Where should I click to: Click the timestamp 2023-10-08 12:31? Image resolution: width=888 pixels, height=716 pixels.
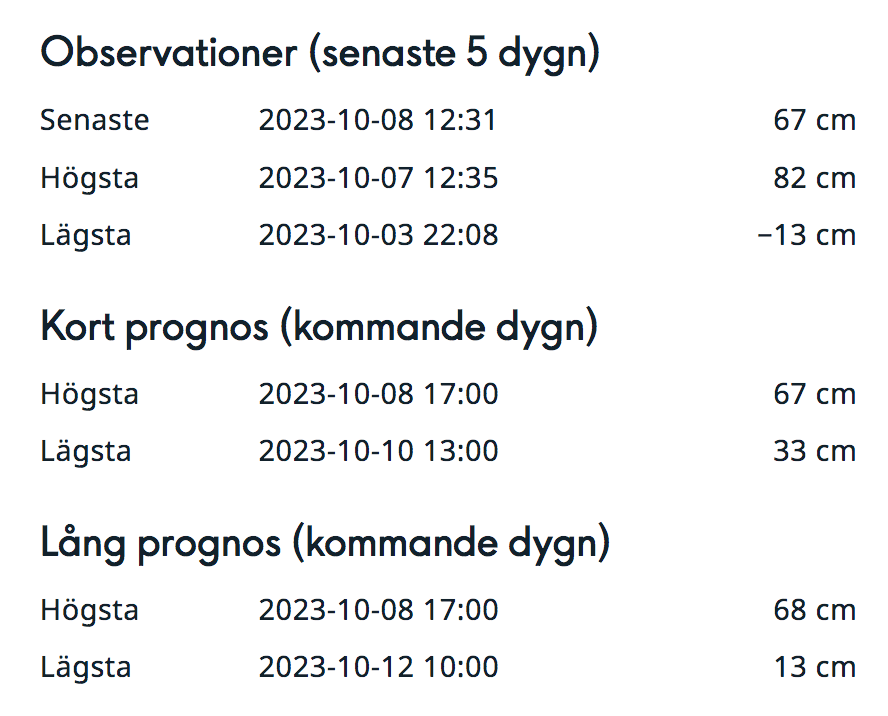(x=377, y=120)
